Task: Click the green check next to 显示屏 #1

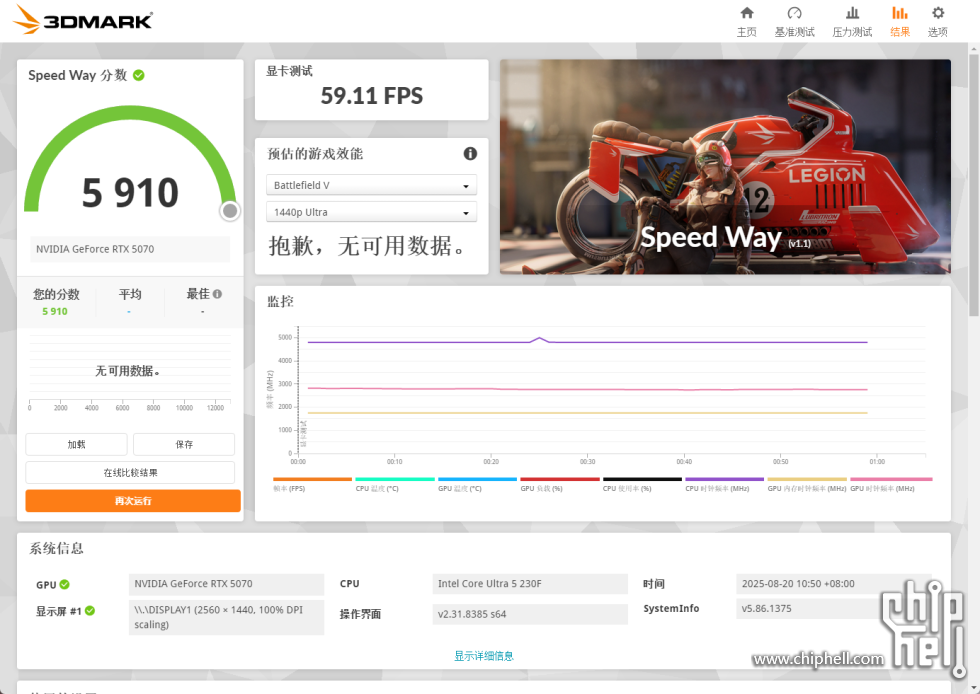Action: coord(90,611)
